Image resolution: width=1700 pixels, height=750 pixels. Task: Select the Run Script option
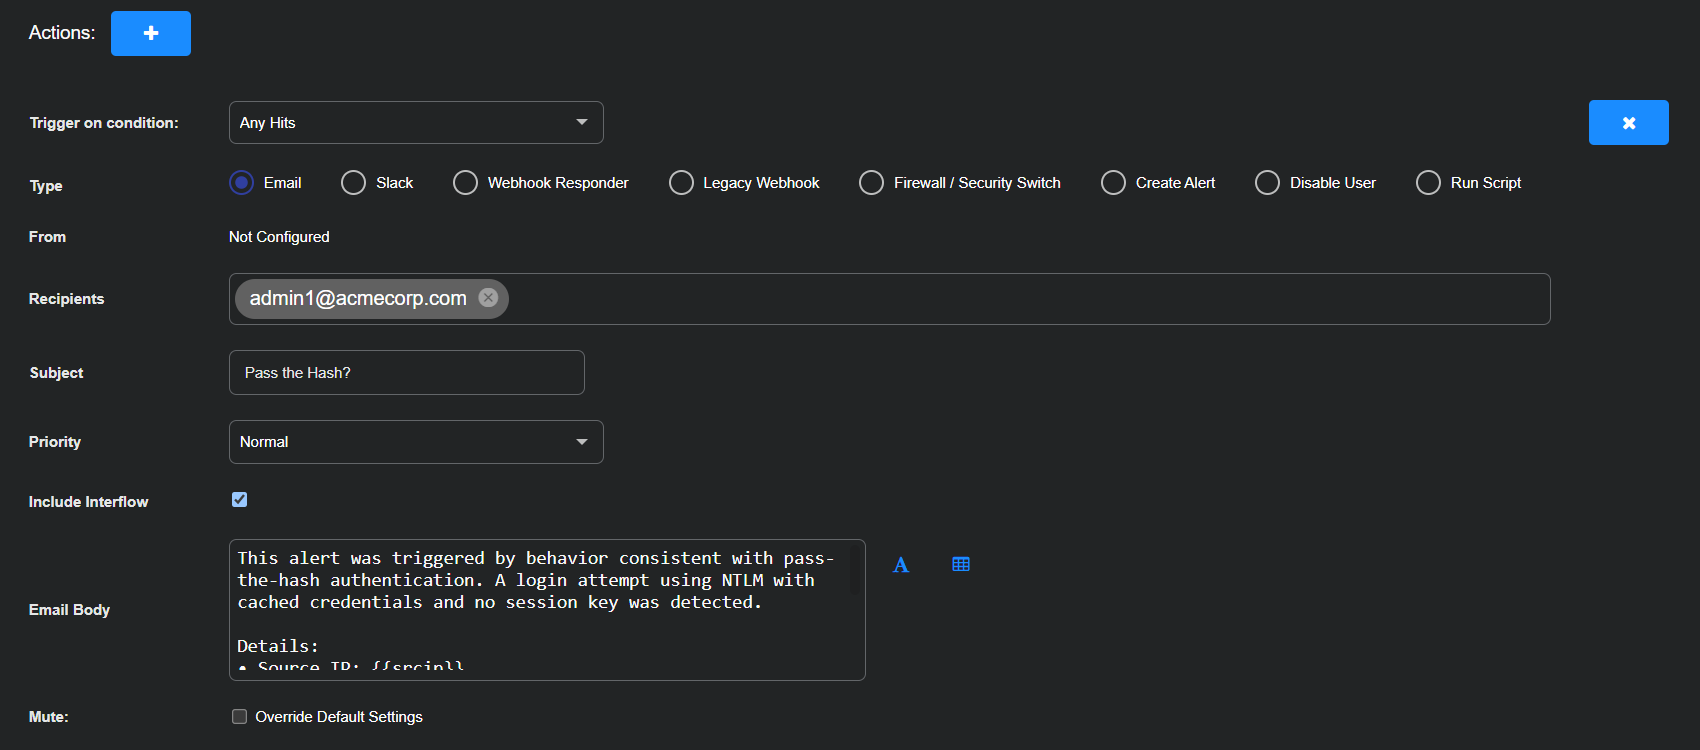tap(1428, 183)
